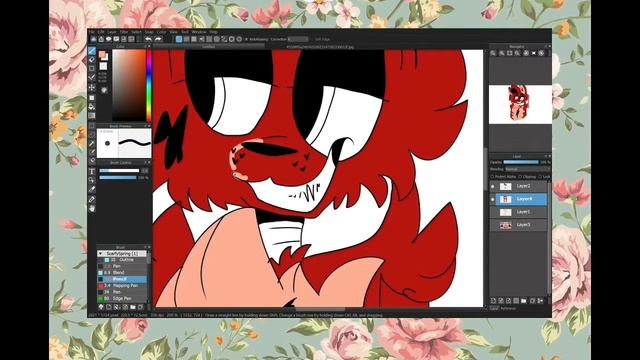This screenshot has width=640, height=360.
Task: Select the Bucket fill tool
Action: click(x=92, y=107)
